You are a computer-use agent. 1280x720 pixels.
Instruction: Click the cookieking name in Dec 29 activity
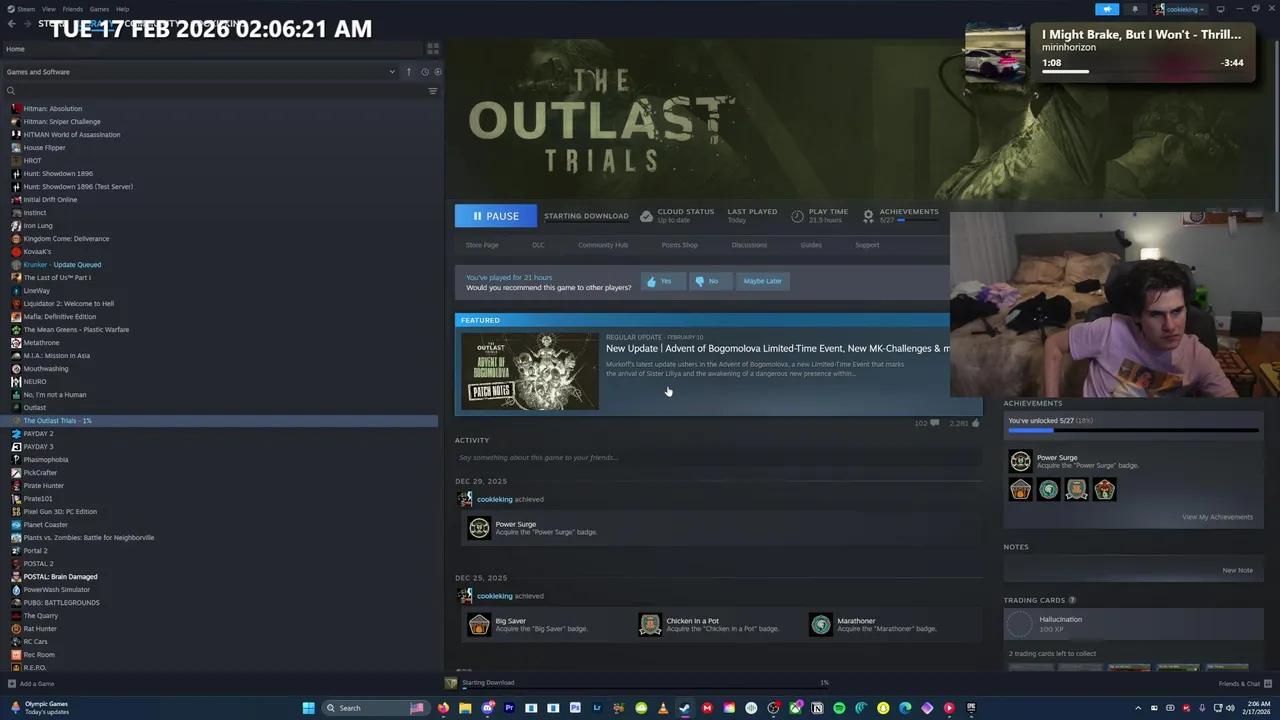[x=495, y=499]
